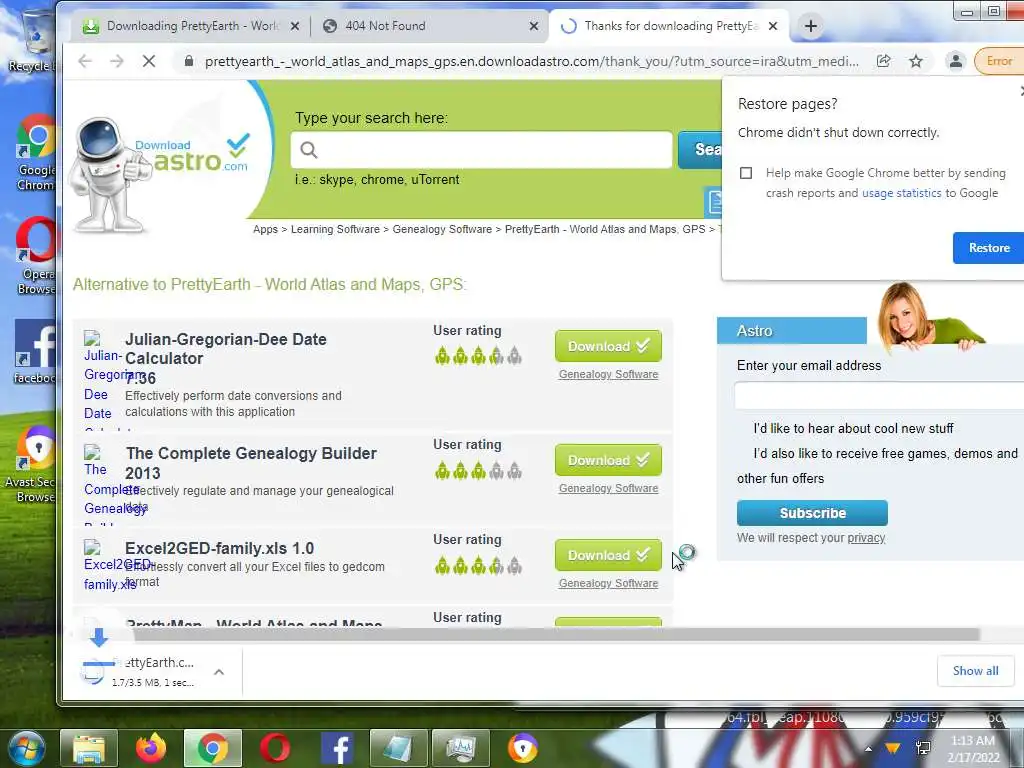Open Genealogy Software link under Excel2GED
This screenshot has width=1024, height=768.
608,583
